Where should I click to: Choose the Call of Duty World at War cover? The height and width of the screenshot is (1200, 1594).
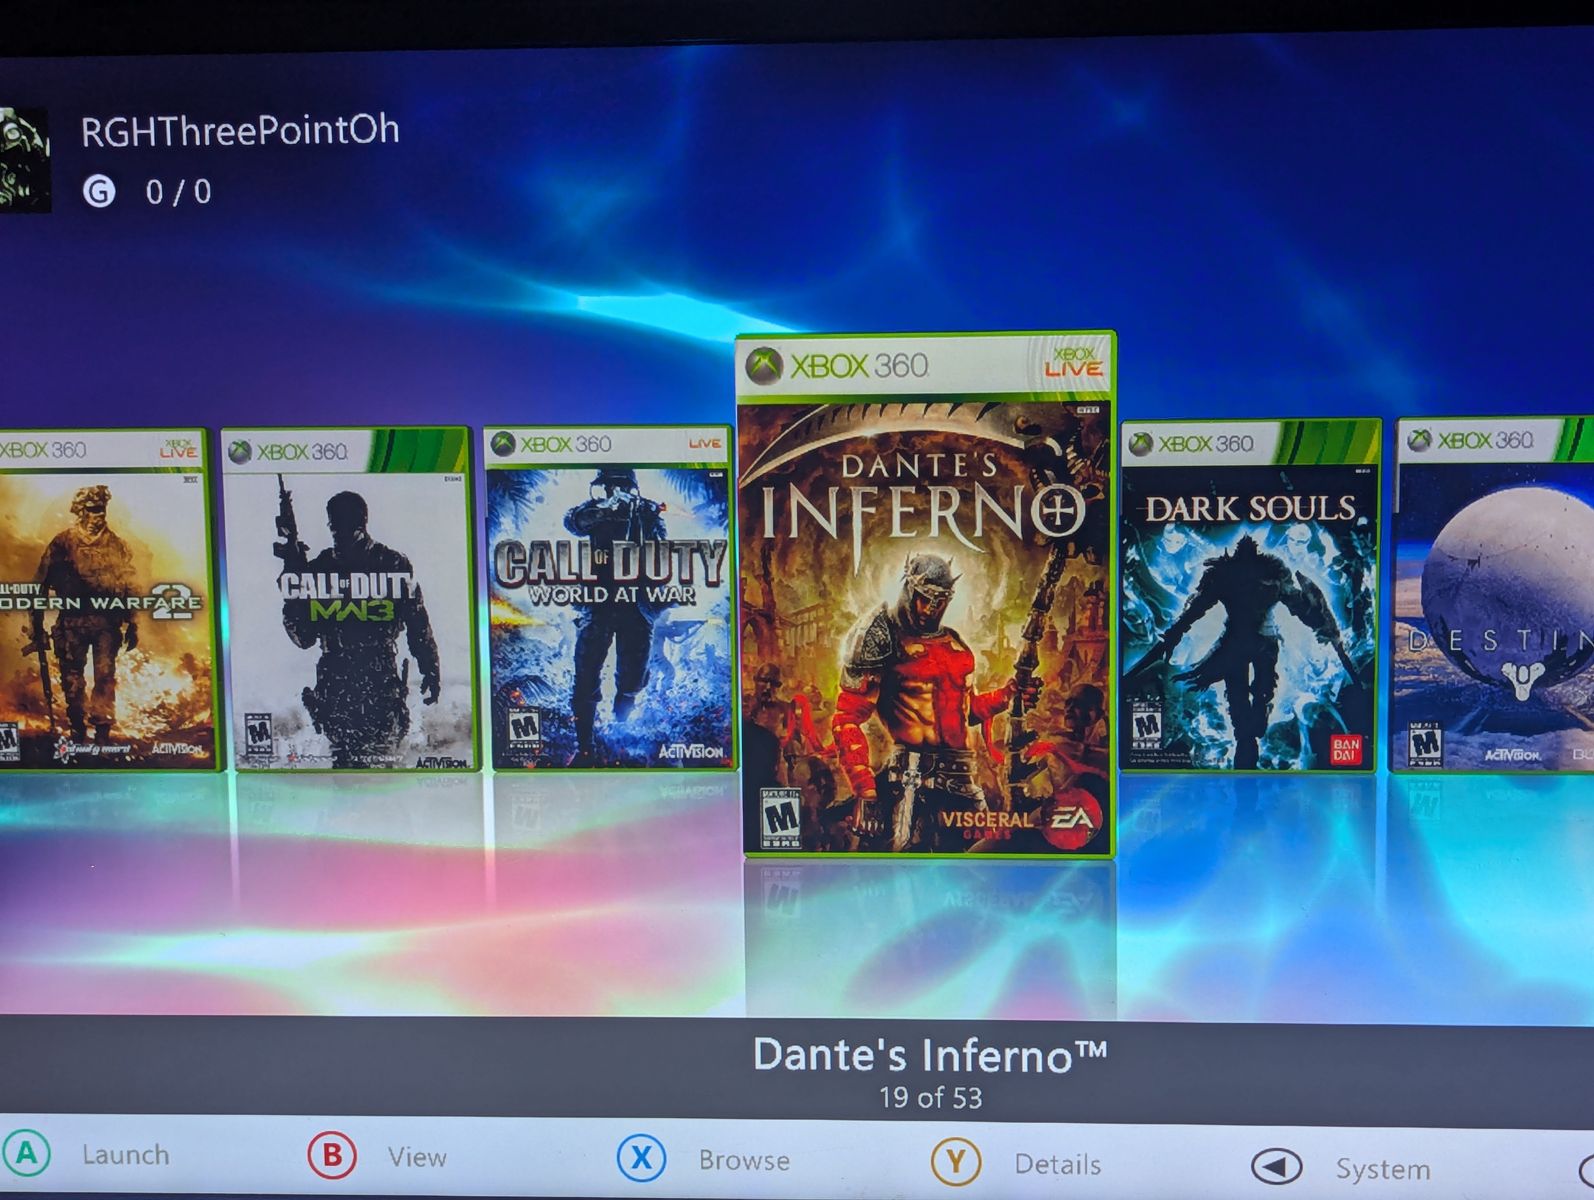pos(609,598)
